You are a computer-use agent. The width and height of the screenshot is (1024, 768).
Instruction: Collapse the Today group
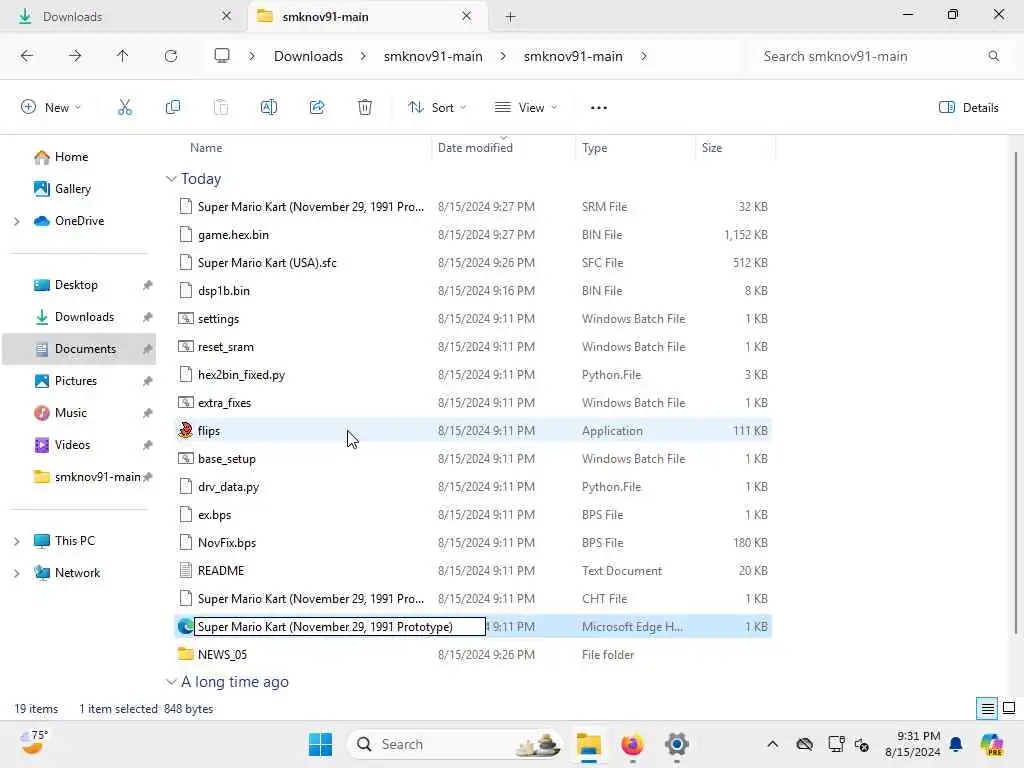pos(171,179)
